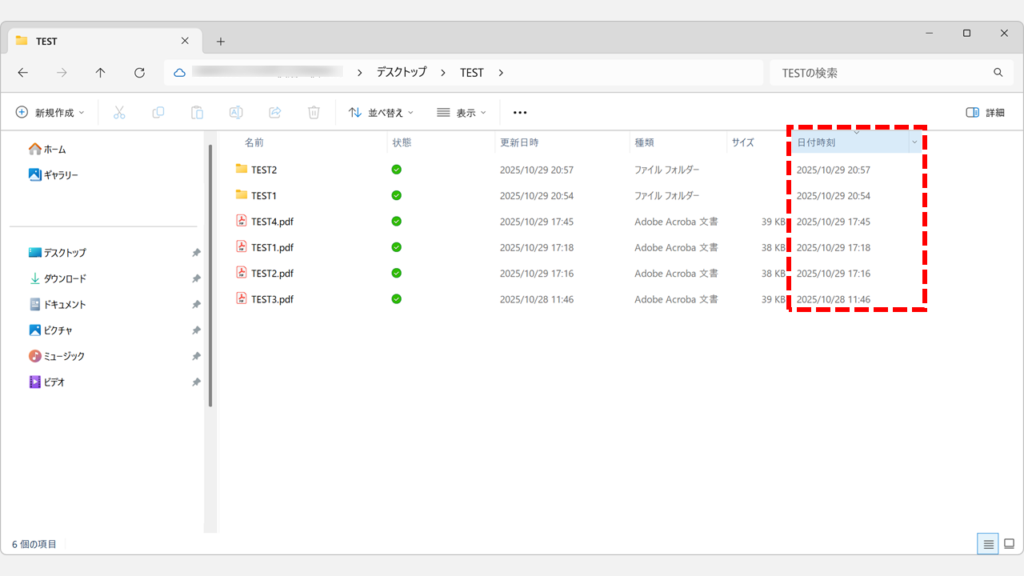Sort by the 日付時刻 column header

click(850, 143)
